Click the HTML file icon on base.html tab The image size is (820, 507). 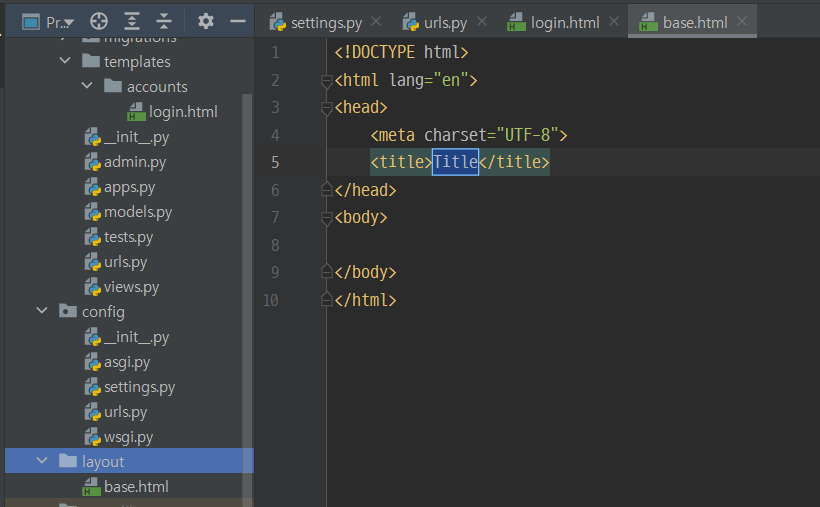pos(648,22)
